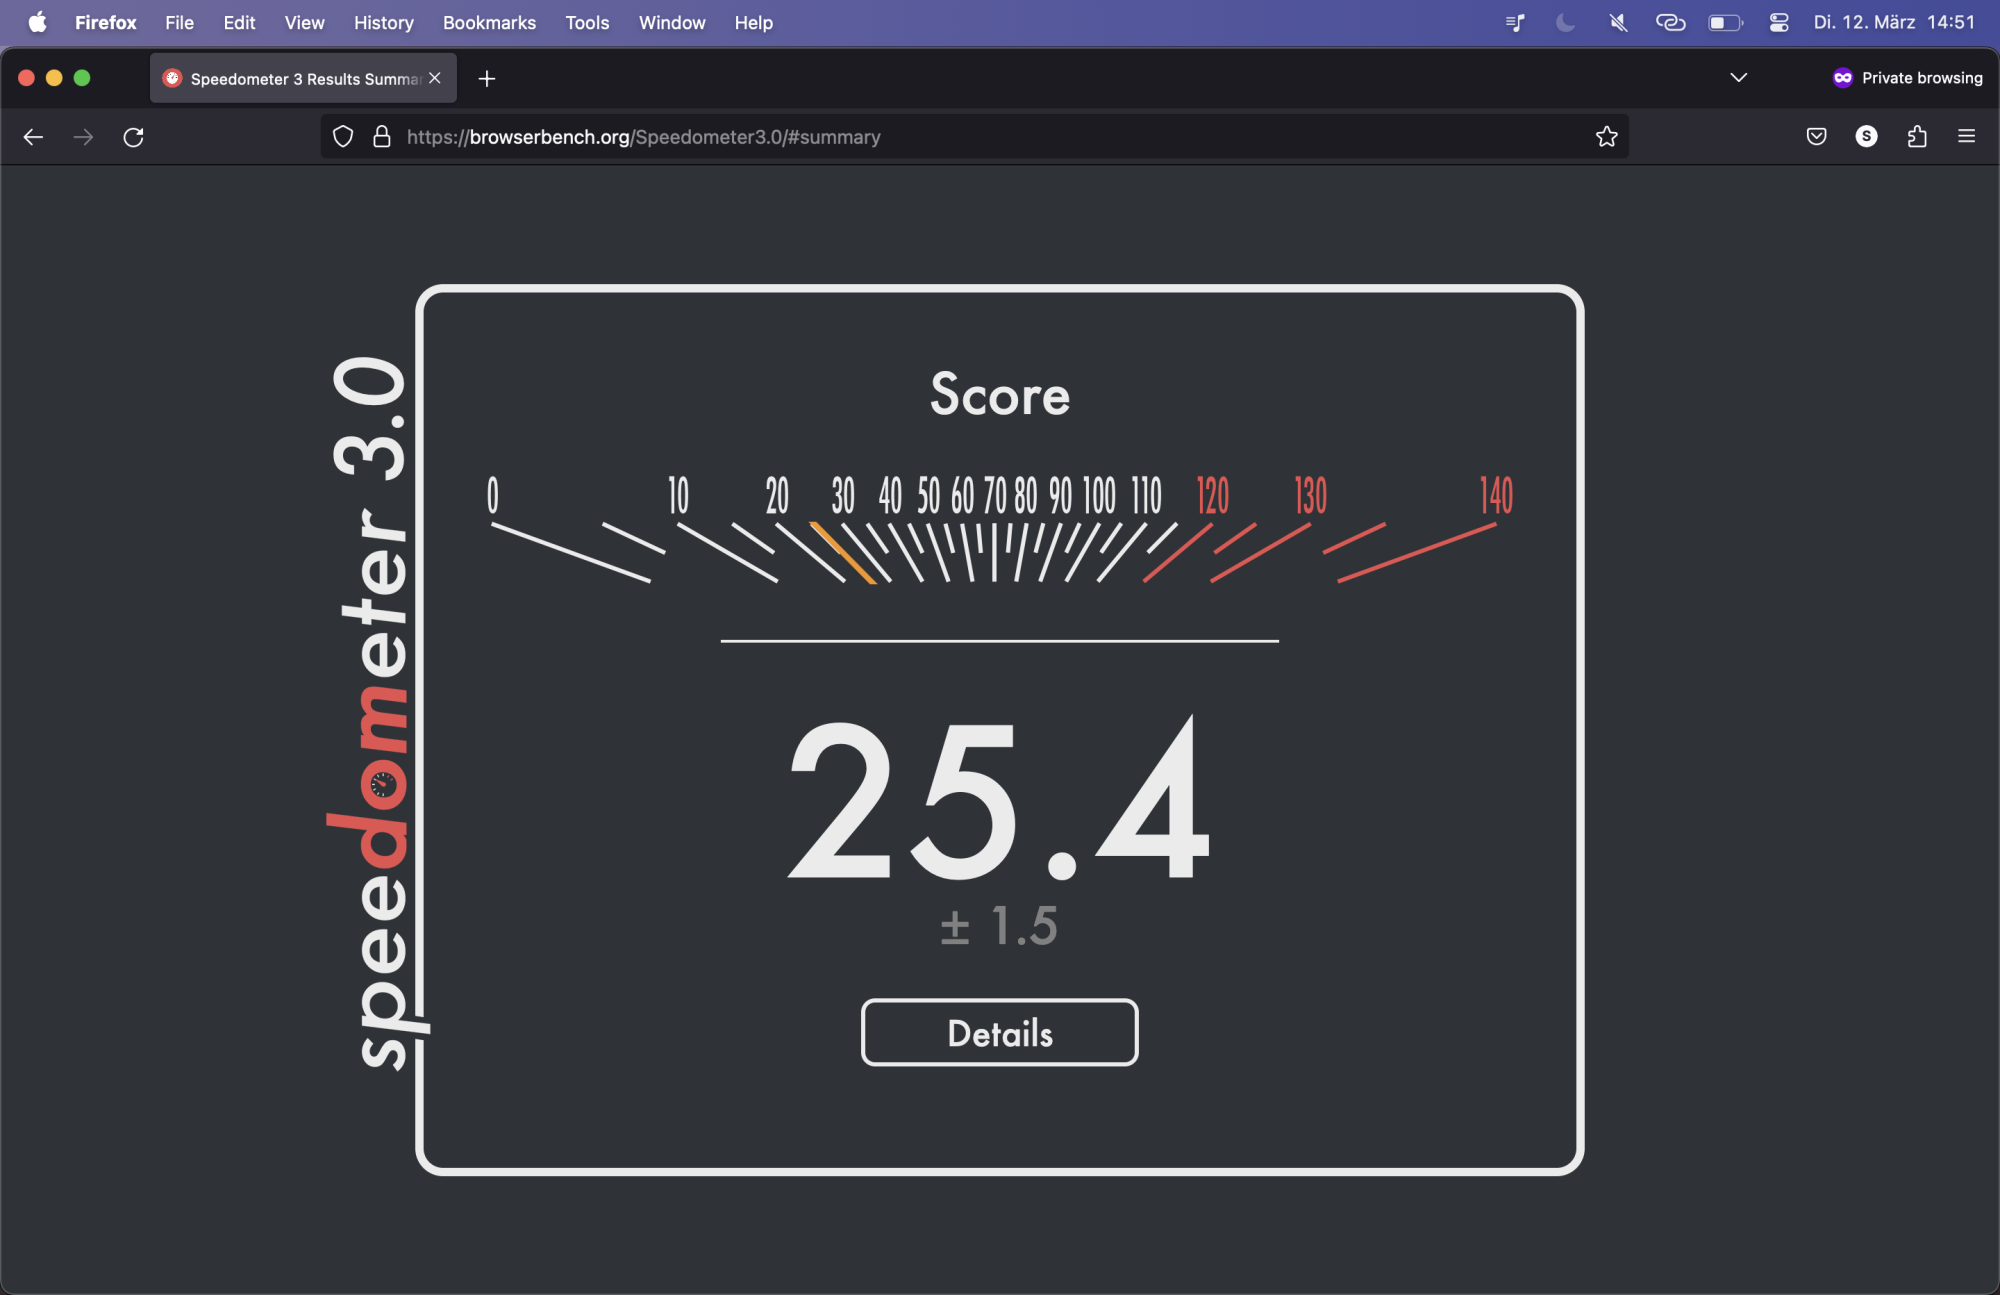
Task: Toggle macOS Focus moon icon
Action: (x=1565, y=22)
